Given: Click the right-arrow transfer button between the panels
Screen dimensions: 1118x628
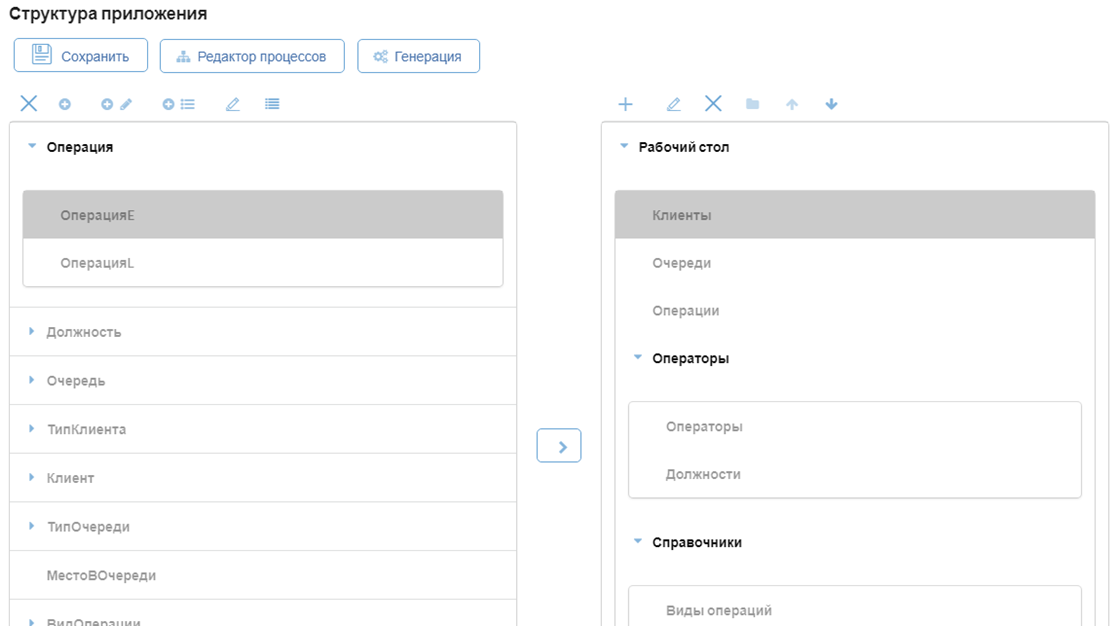Looking at the screenshot, I should point(559,446).
